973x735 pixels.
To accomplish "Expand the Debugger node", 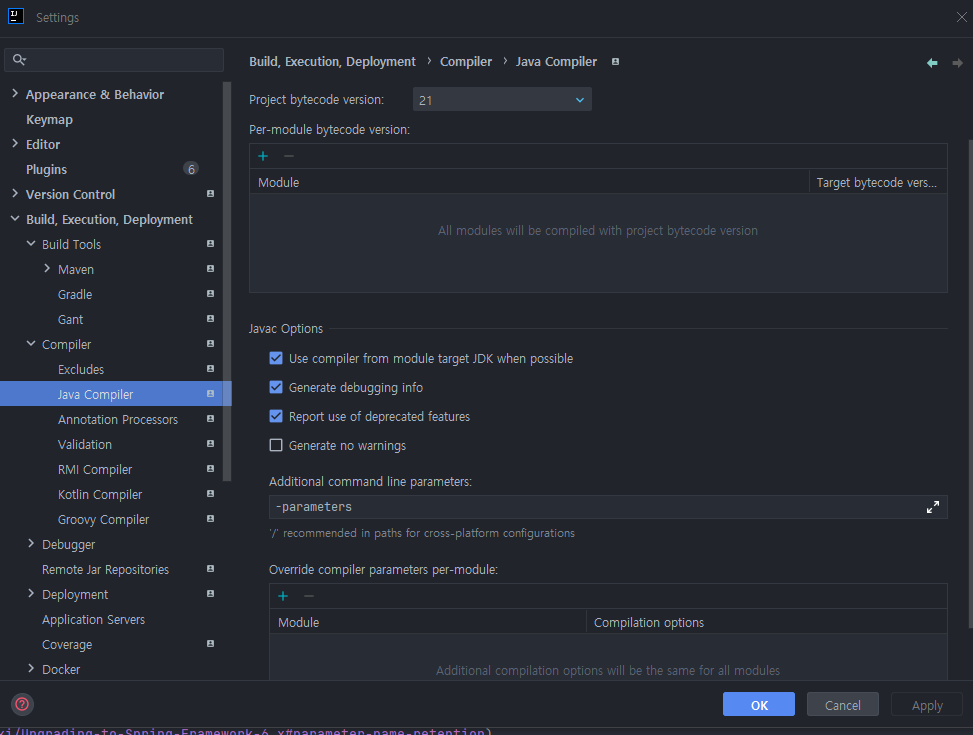I will tap(31, 543).
